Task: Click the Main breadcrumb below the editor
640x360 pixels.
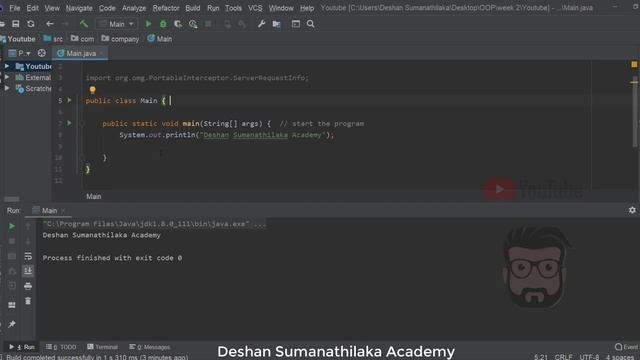Action: click(x=93, y=197)
